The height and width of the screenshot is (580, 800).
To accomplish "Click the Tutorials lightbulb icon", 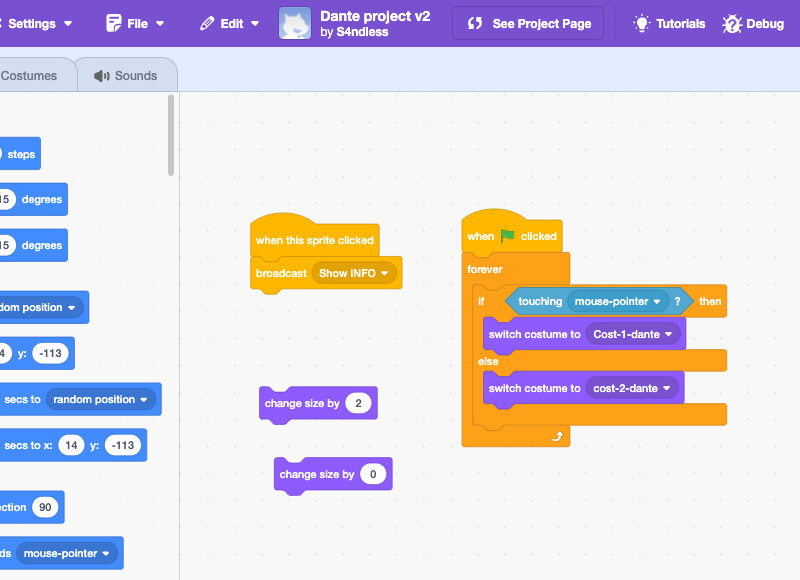I will click(642, 23).
